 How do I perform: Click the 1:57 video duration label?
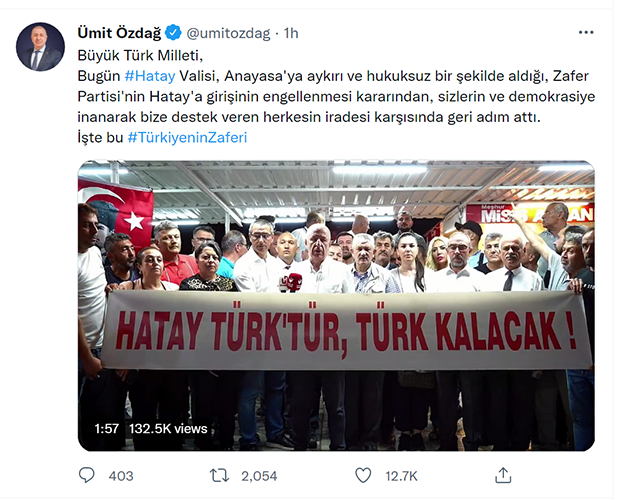(107, 428)
